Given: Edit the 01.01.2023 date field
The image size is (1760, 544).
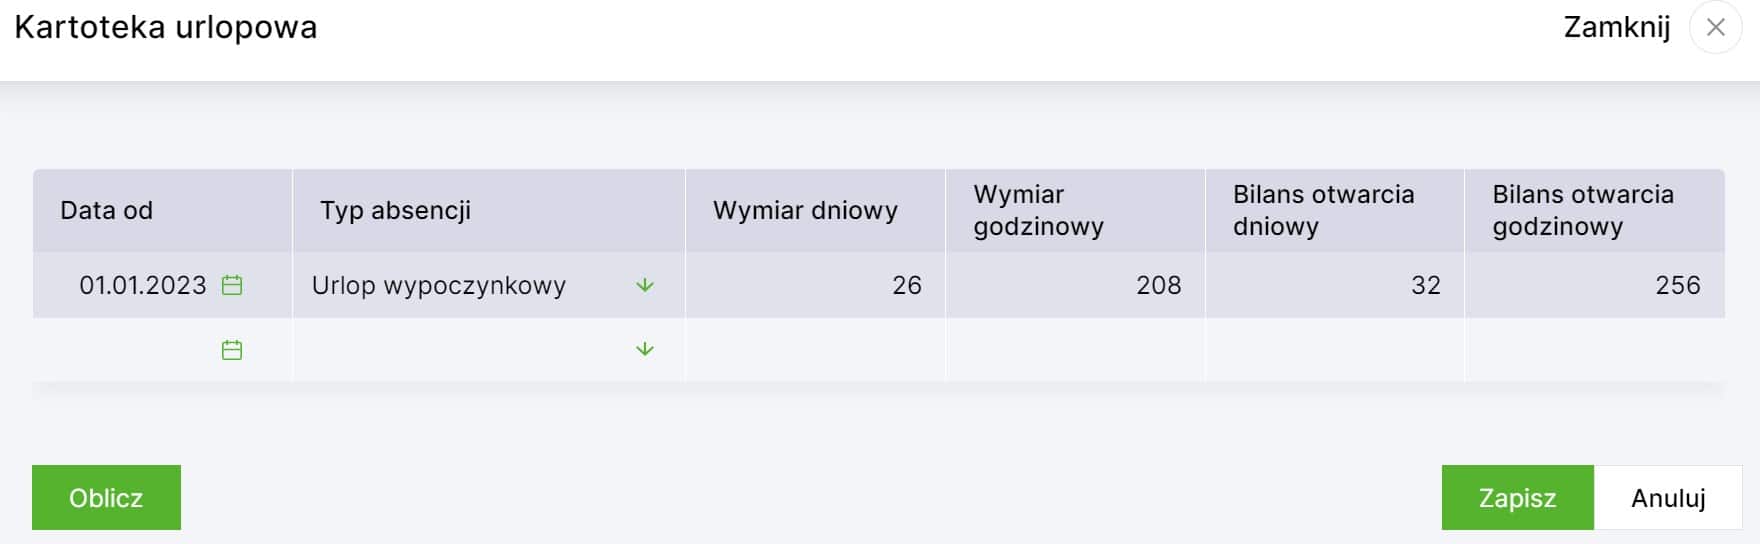Looking at the screenshot, I should [142, 285].
